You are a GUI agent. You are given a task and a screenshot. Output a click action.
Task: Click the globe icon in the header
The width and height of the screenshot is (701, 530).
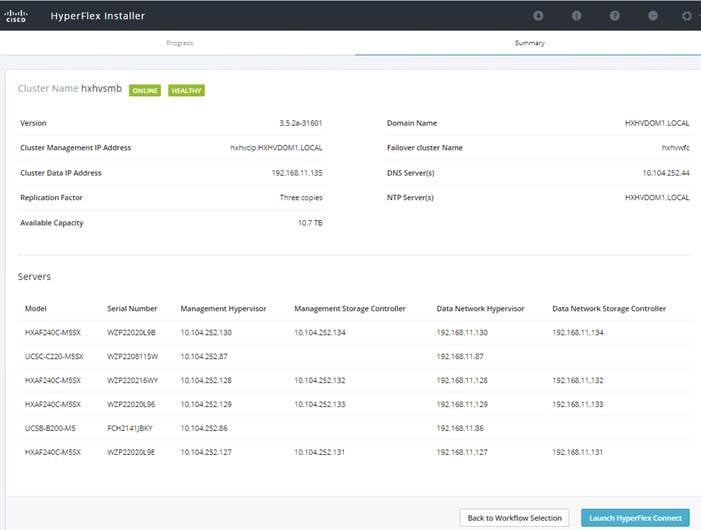click(653, 16)
